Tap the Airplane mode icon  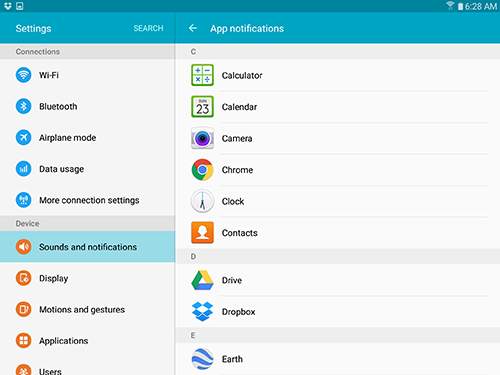click(23, 137)
